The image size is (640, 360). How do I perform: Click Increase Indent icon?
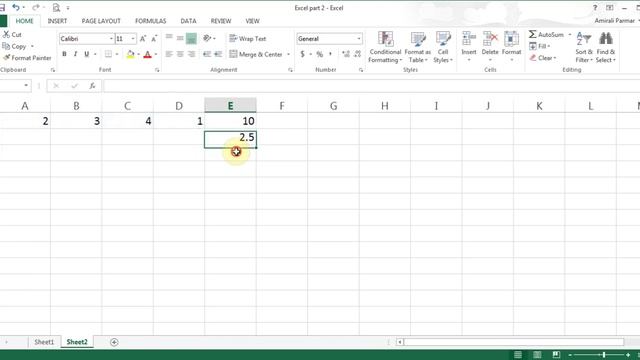point(218,54)
